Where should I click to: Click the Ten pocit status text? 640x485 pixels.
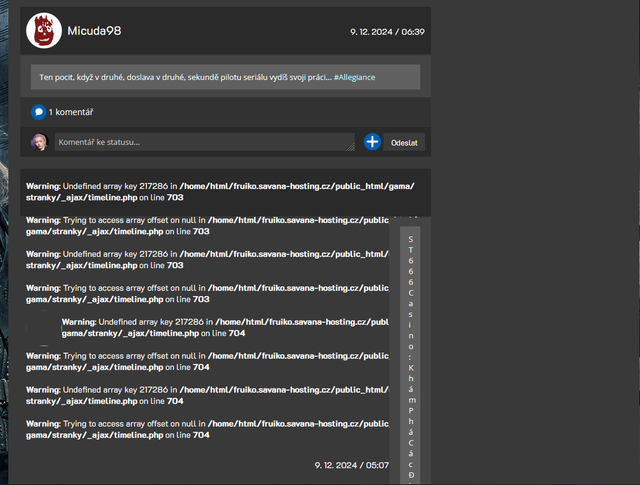click(x=185, y=77)
